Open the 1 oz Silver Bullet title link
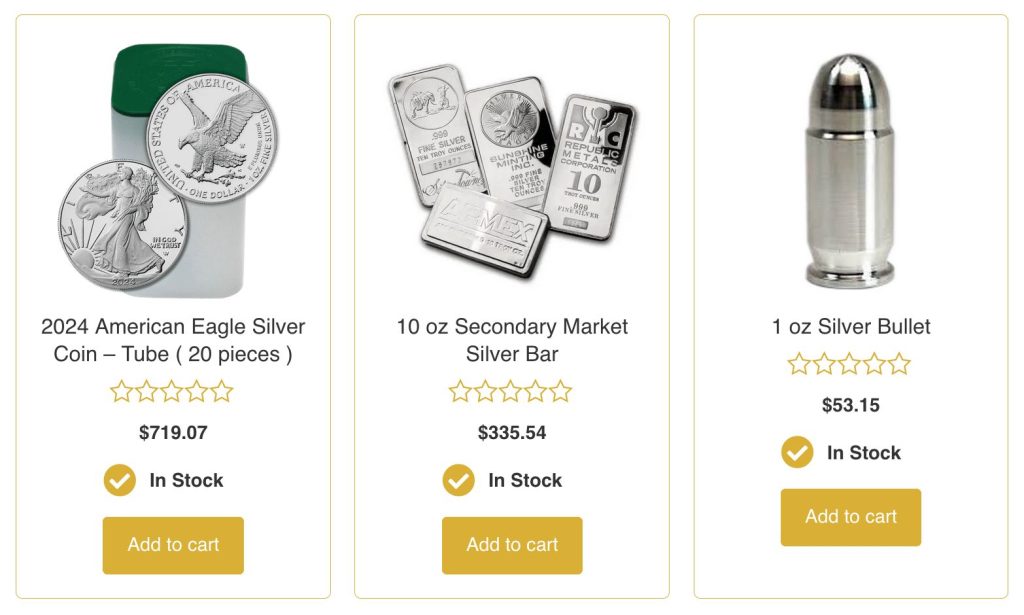This screenshot has height=615, width=1024. coord(851,326)
